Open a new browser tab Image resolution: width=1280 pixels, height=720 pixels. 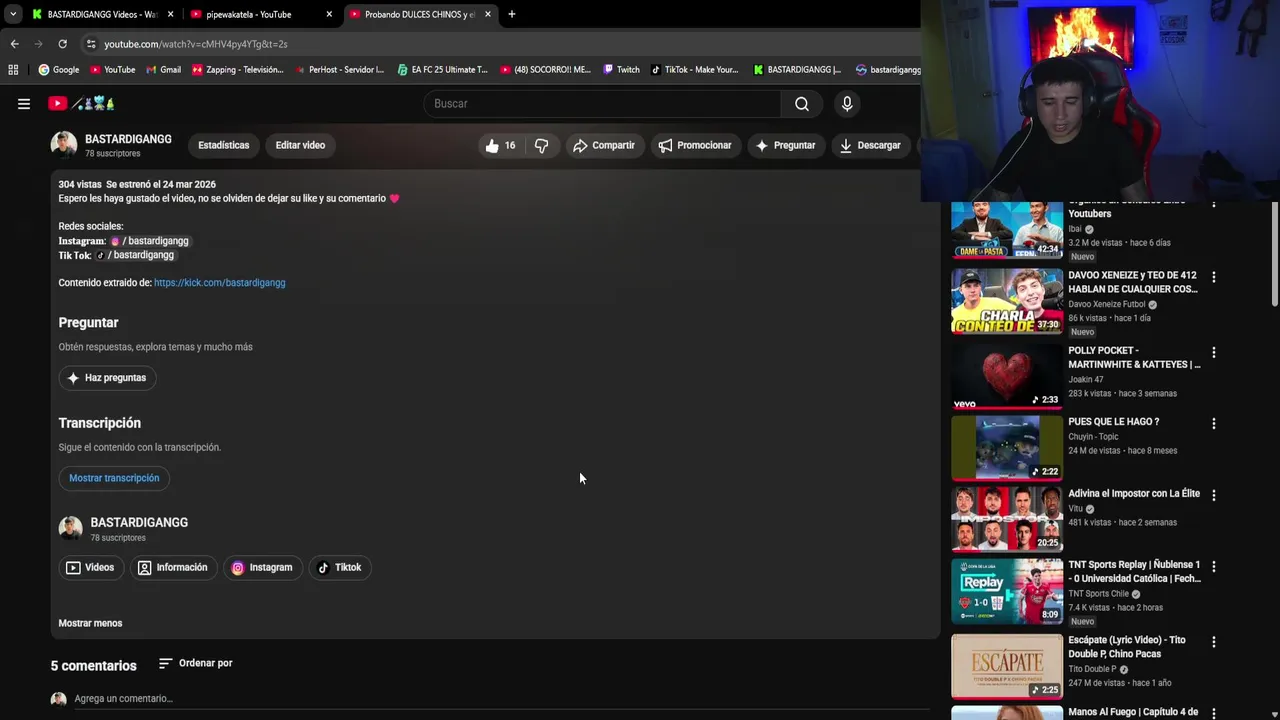pyautogui.click(x=511, y=14)
